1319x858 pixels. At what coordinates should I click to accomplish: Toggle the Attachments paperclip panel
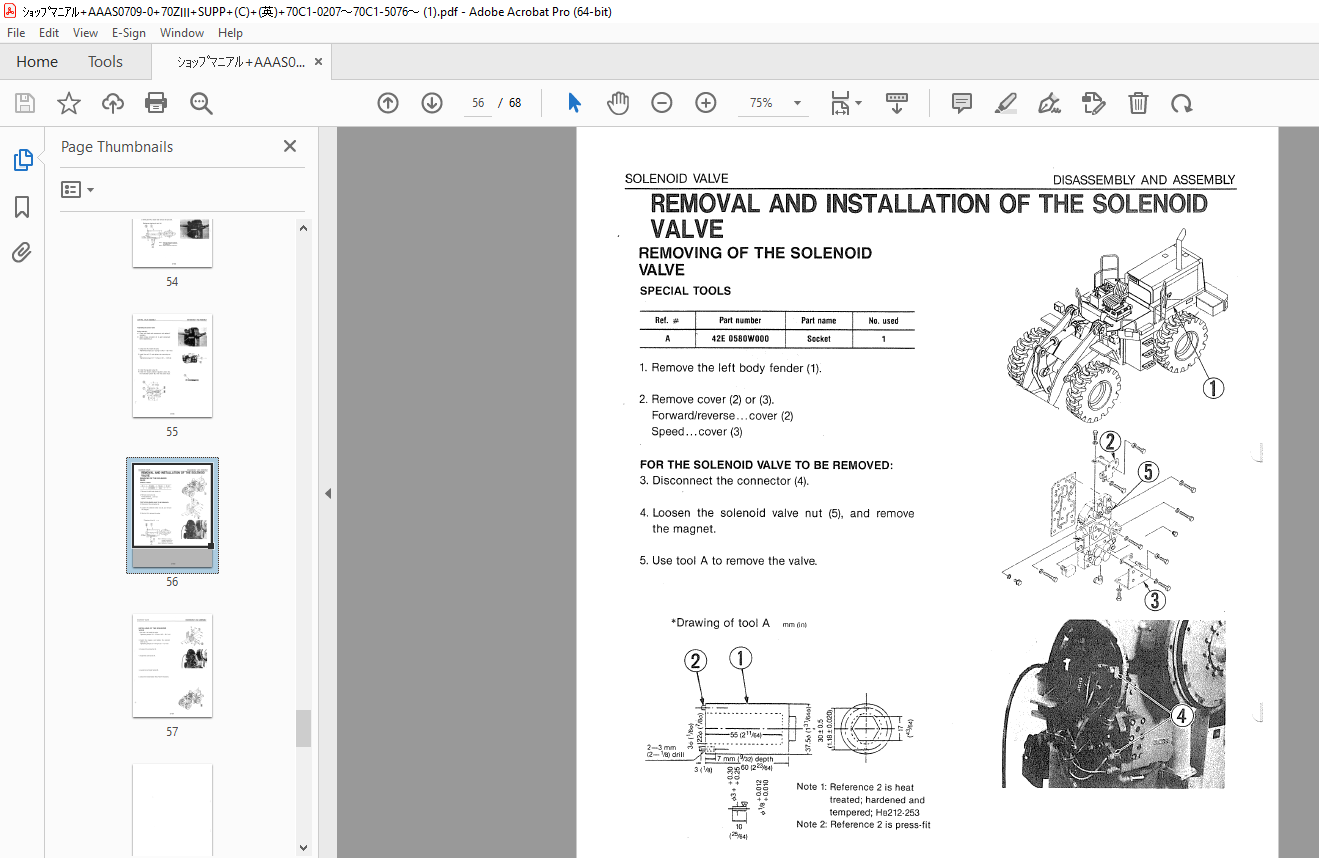coord(22,253)
